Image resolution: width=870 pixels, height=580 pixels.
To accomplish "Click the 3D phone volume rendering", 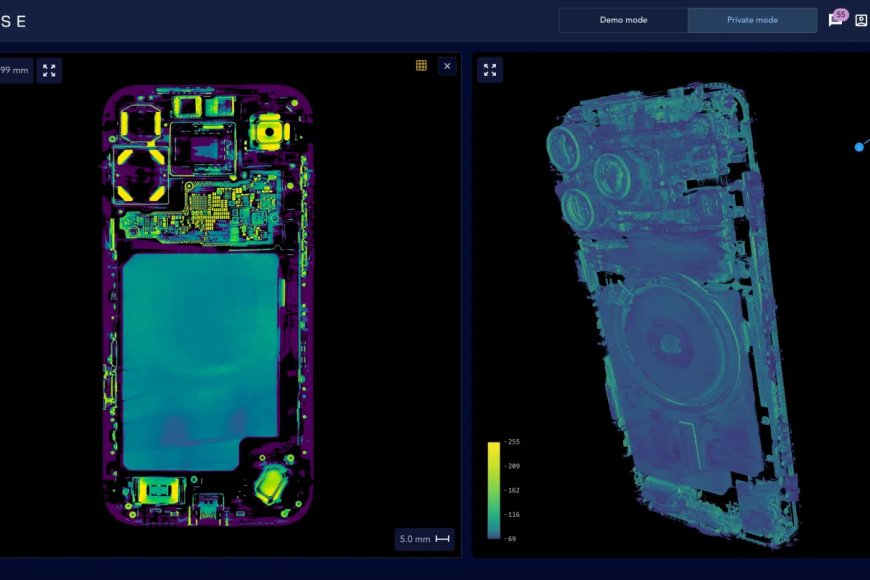I will pos(674,314).
